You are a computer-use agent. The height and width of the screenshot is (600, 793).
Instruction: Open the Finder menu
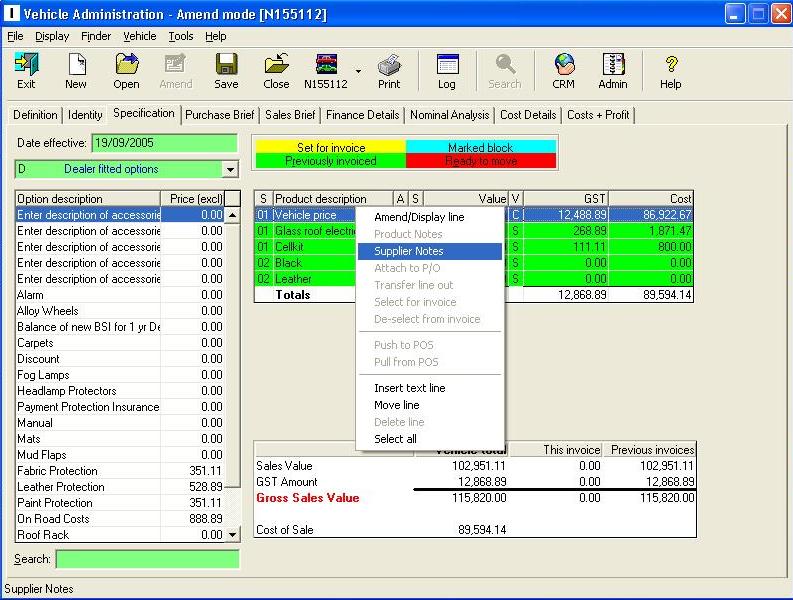[x=96, y=36]
